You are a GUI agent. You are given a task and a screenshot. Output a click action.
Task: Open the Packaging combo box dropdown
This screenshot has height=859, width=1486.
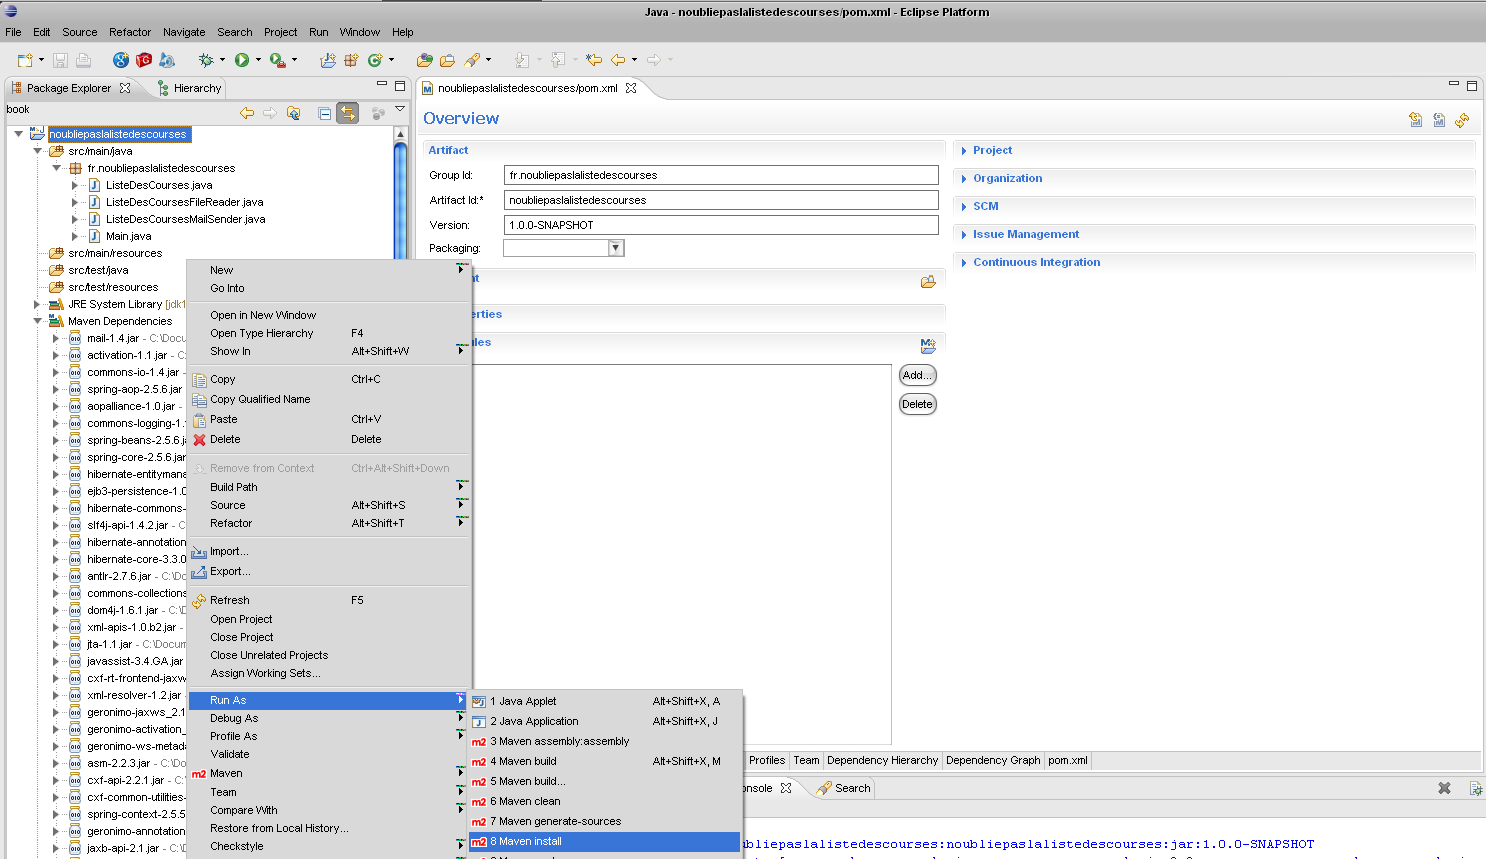(x=616, y=248)
